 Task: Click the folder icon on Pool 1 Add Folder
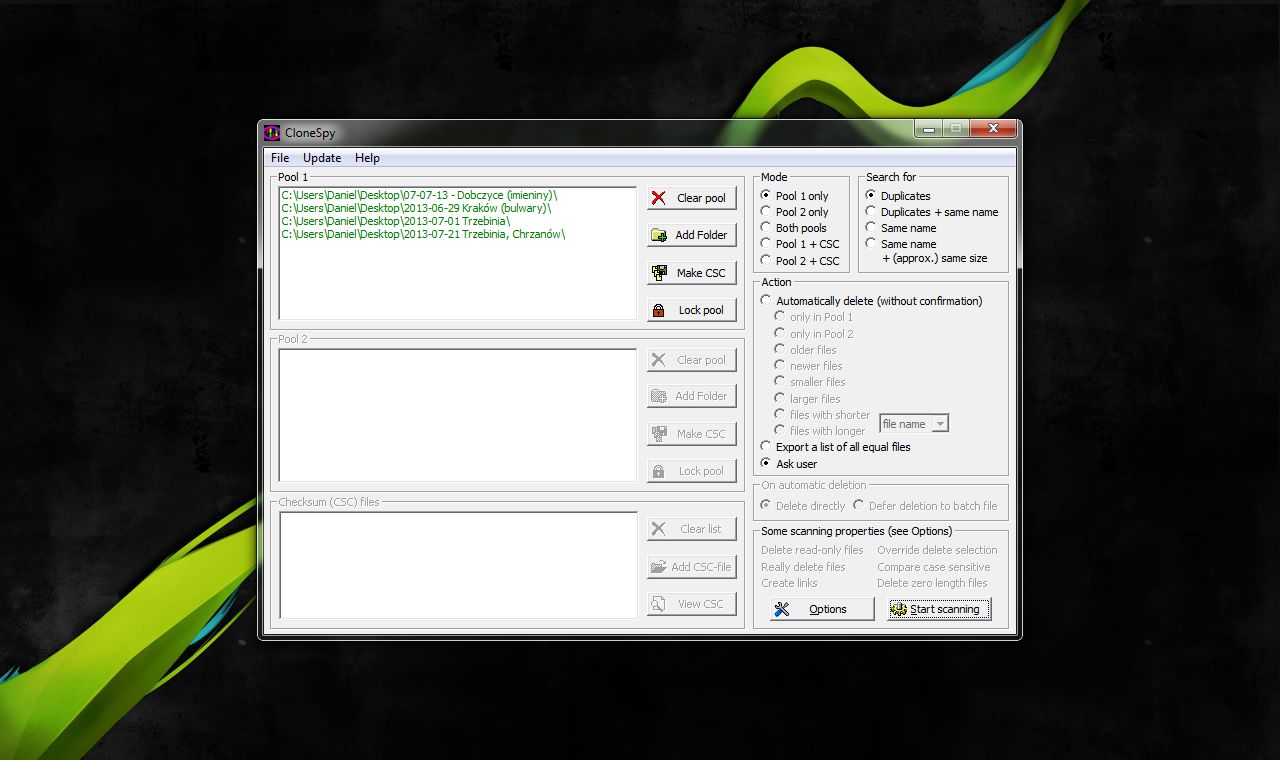click(658, 235)
